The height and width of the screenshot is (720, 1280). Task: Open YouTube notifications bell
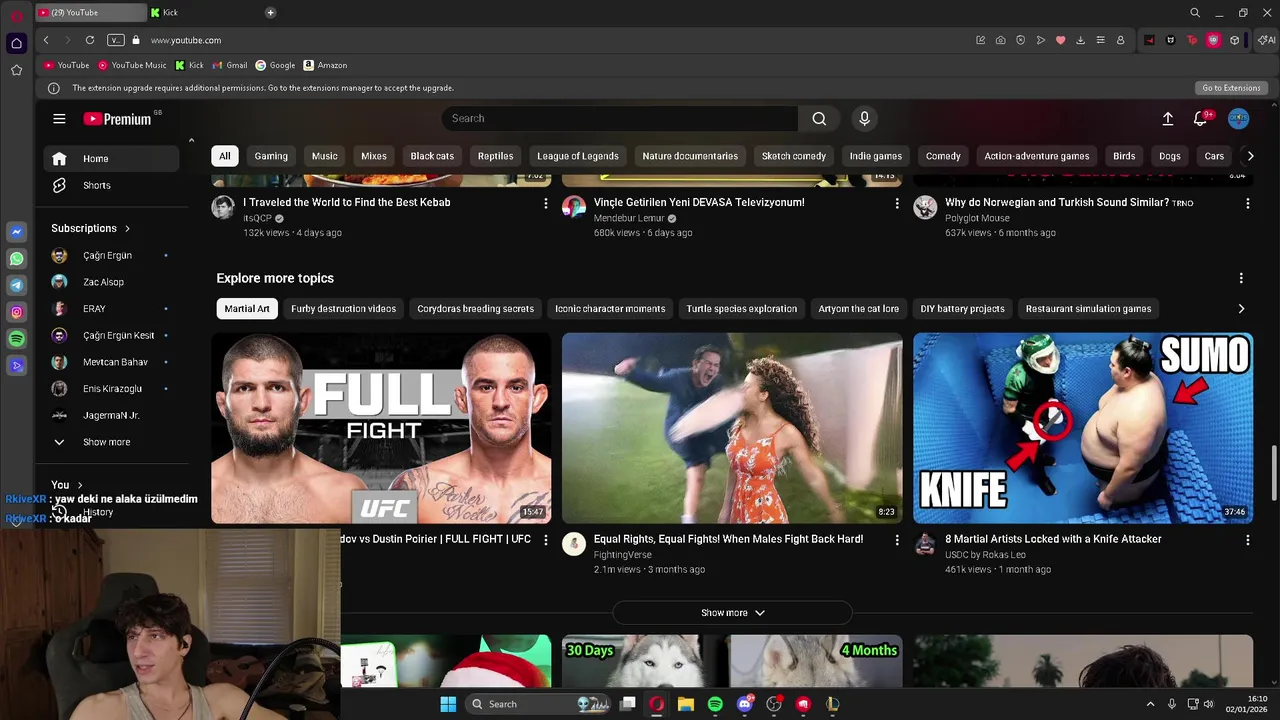(x=1201, y=118)
